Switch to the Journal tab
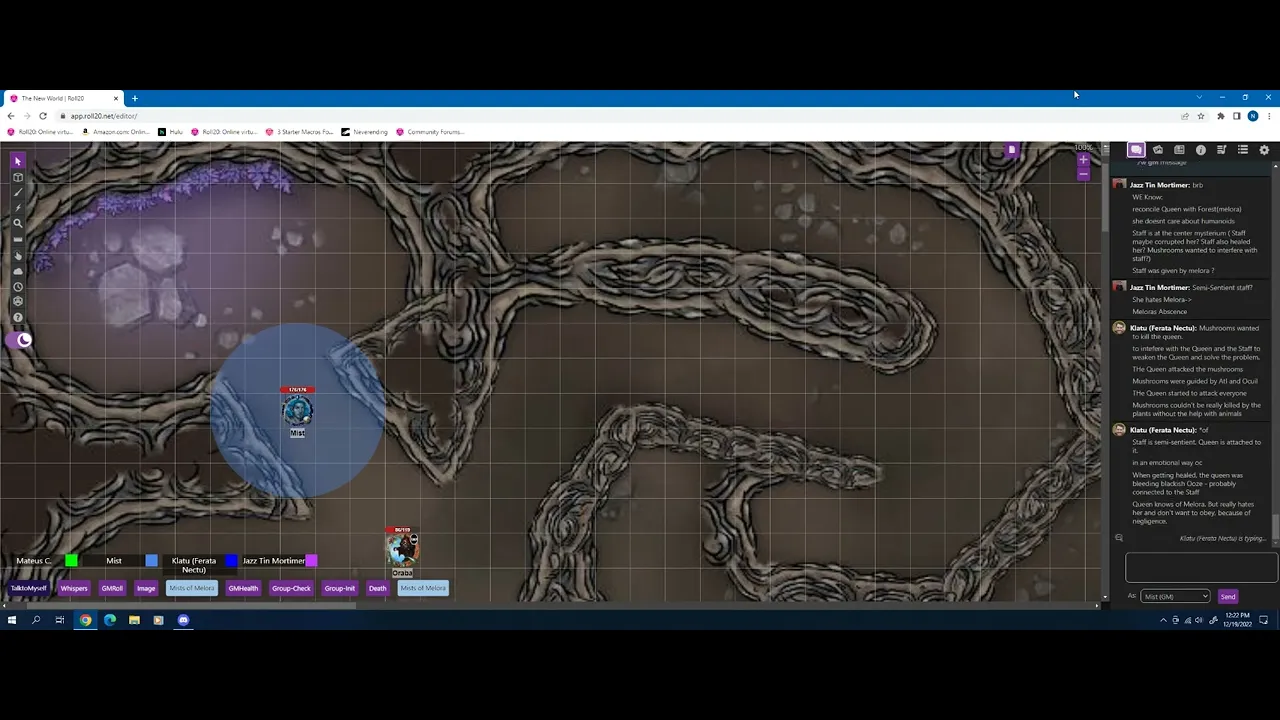 click(x=1179, y=150)
